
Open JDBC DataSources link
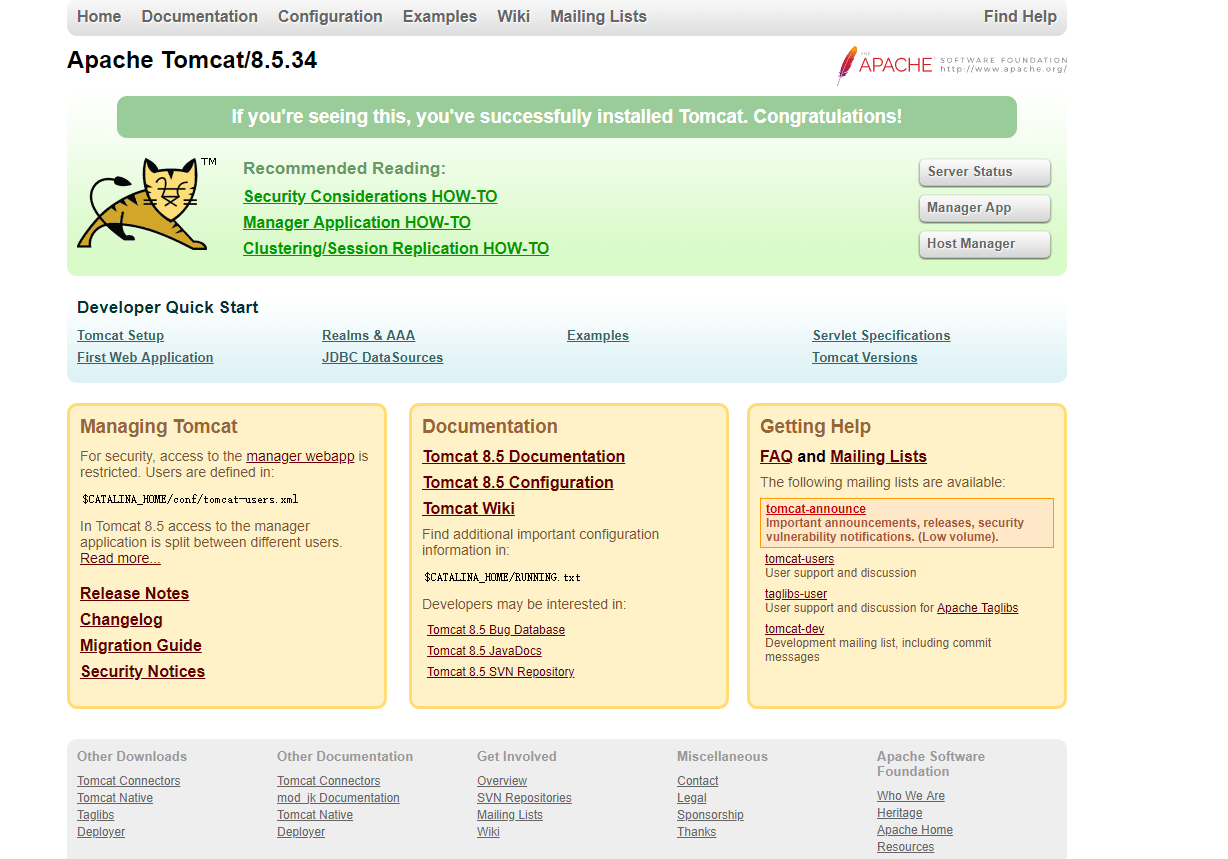[x=382, y=358]
